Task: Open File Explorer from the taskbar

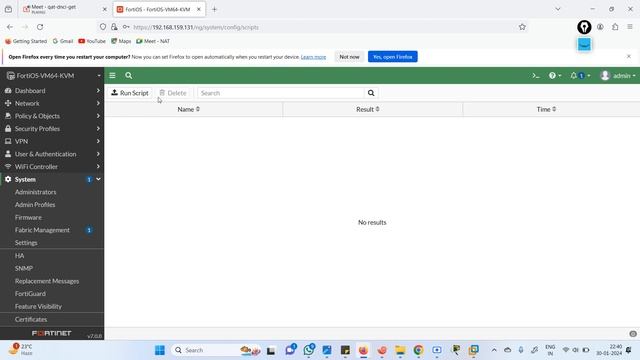Action: tap(400, 350)
